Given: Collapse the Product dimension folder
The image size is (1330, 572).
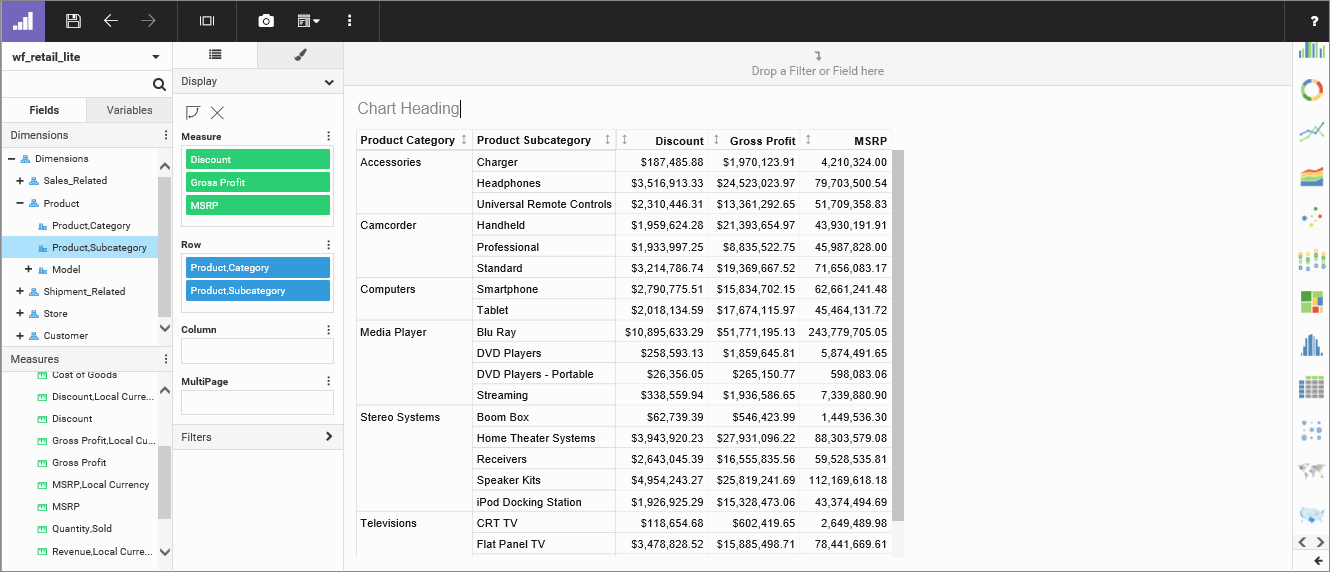Looking at the screenshot, I should (20, 203).
